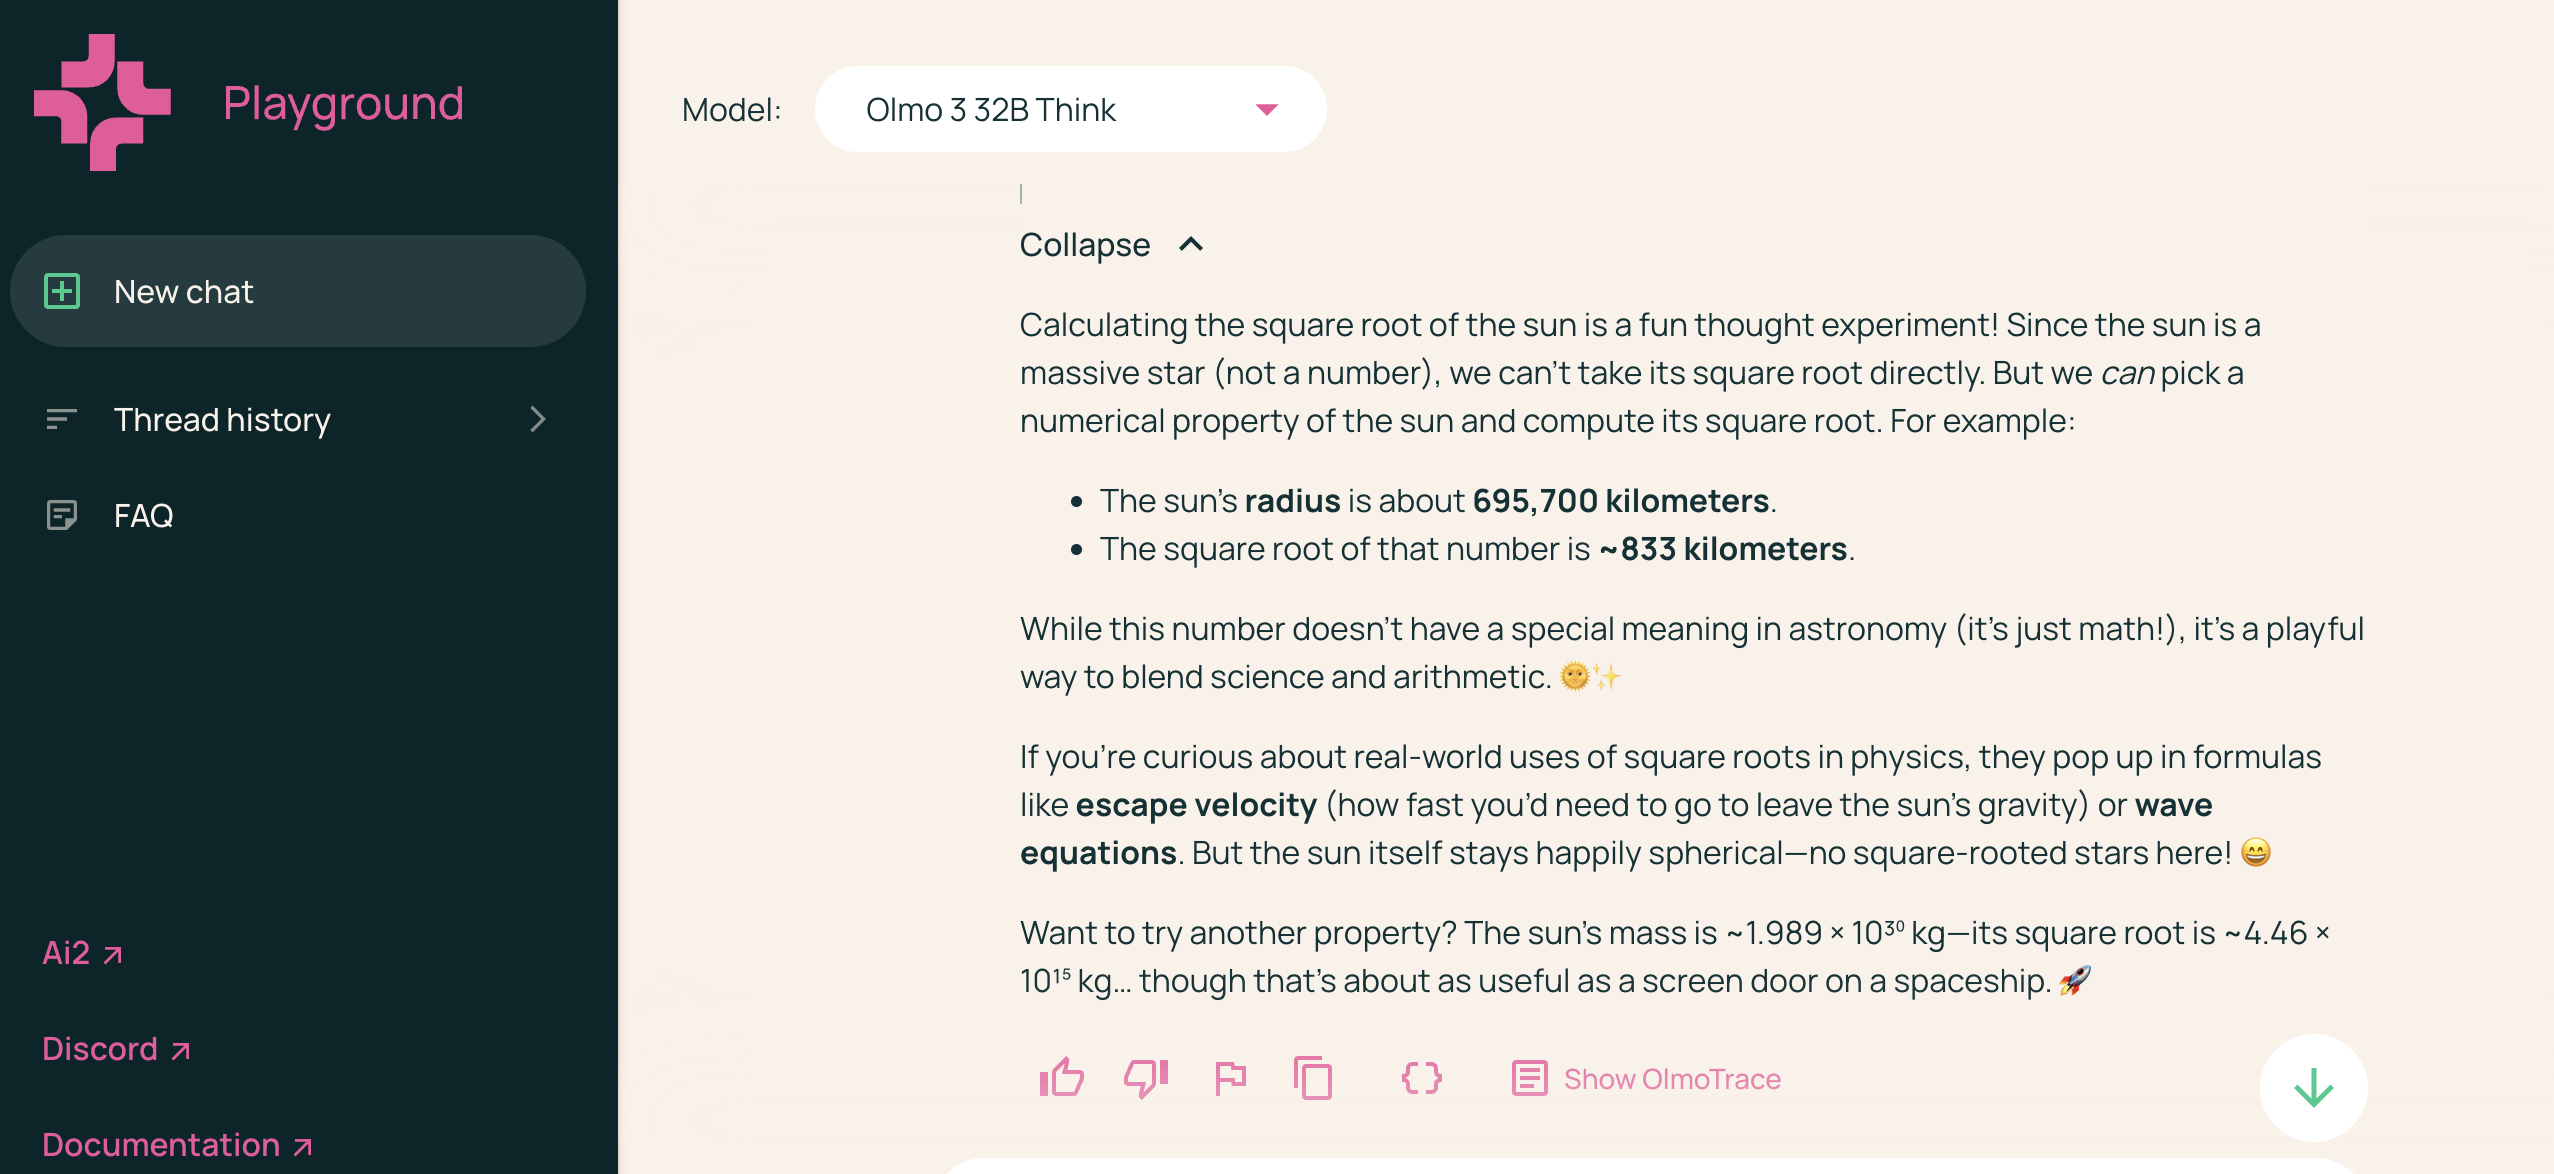The image size is (2554, 1174).
Task: Click the Ai2 Playground logo
Action: point(103,102)
